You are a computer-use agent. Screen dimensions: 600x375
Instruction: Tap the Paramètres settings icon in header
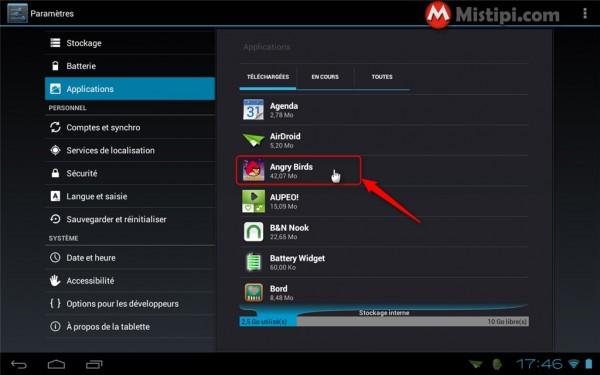coord(17,13)
